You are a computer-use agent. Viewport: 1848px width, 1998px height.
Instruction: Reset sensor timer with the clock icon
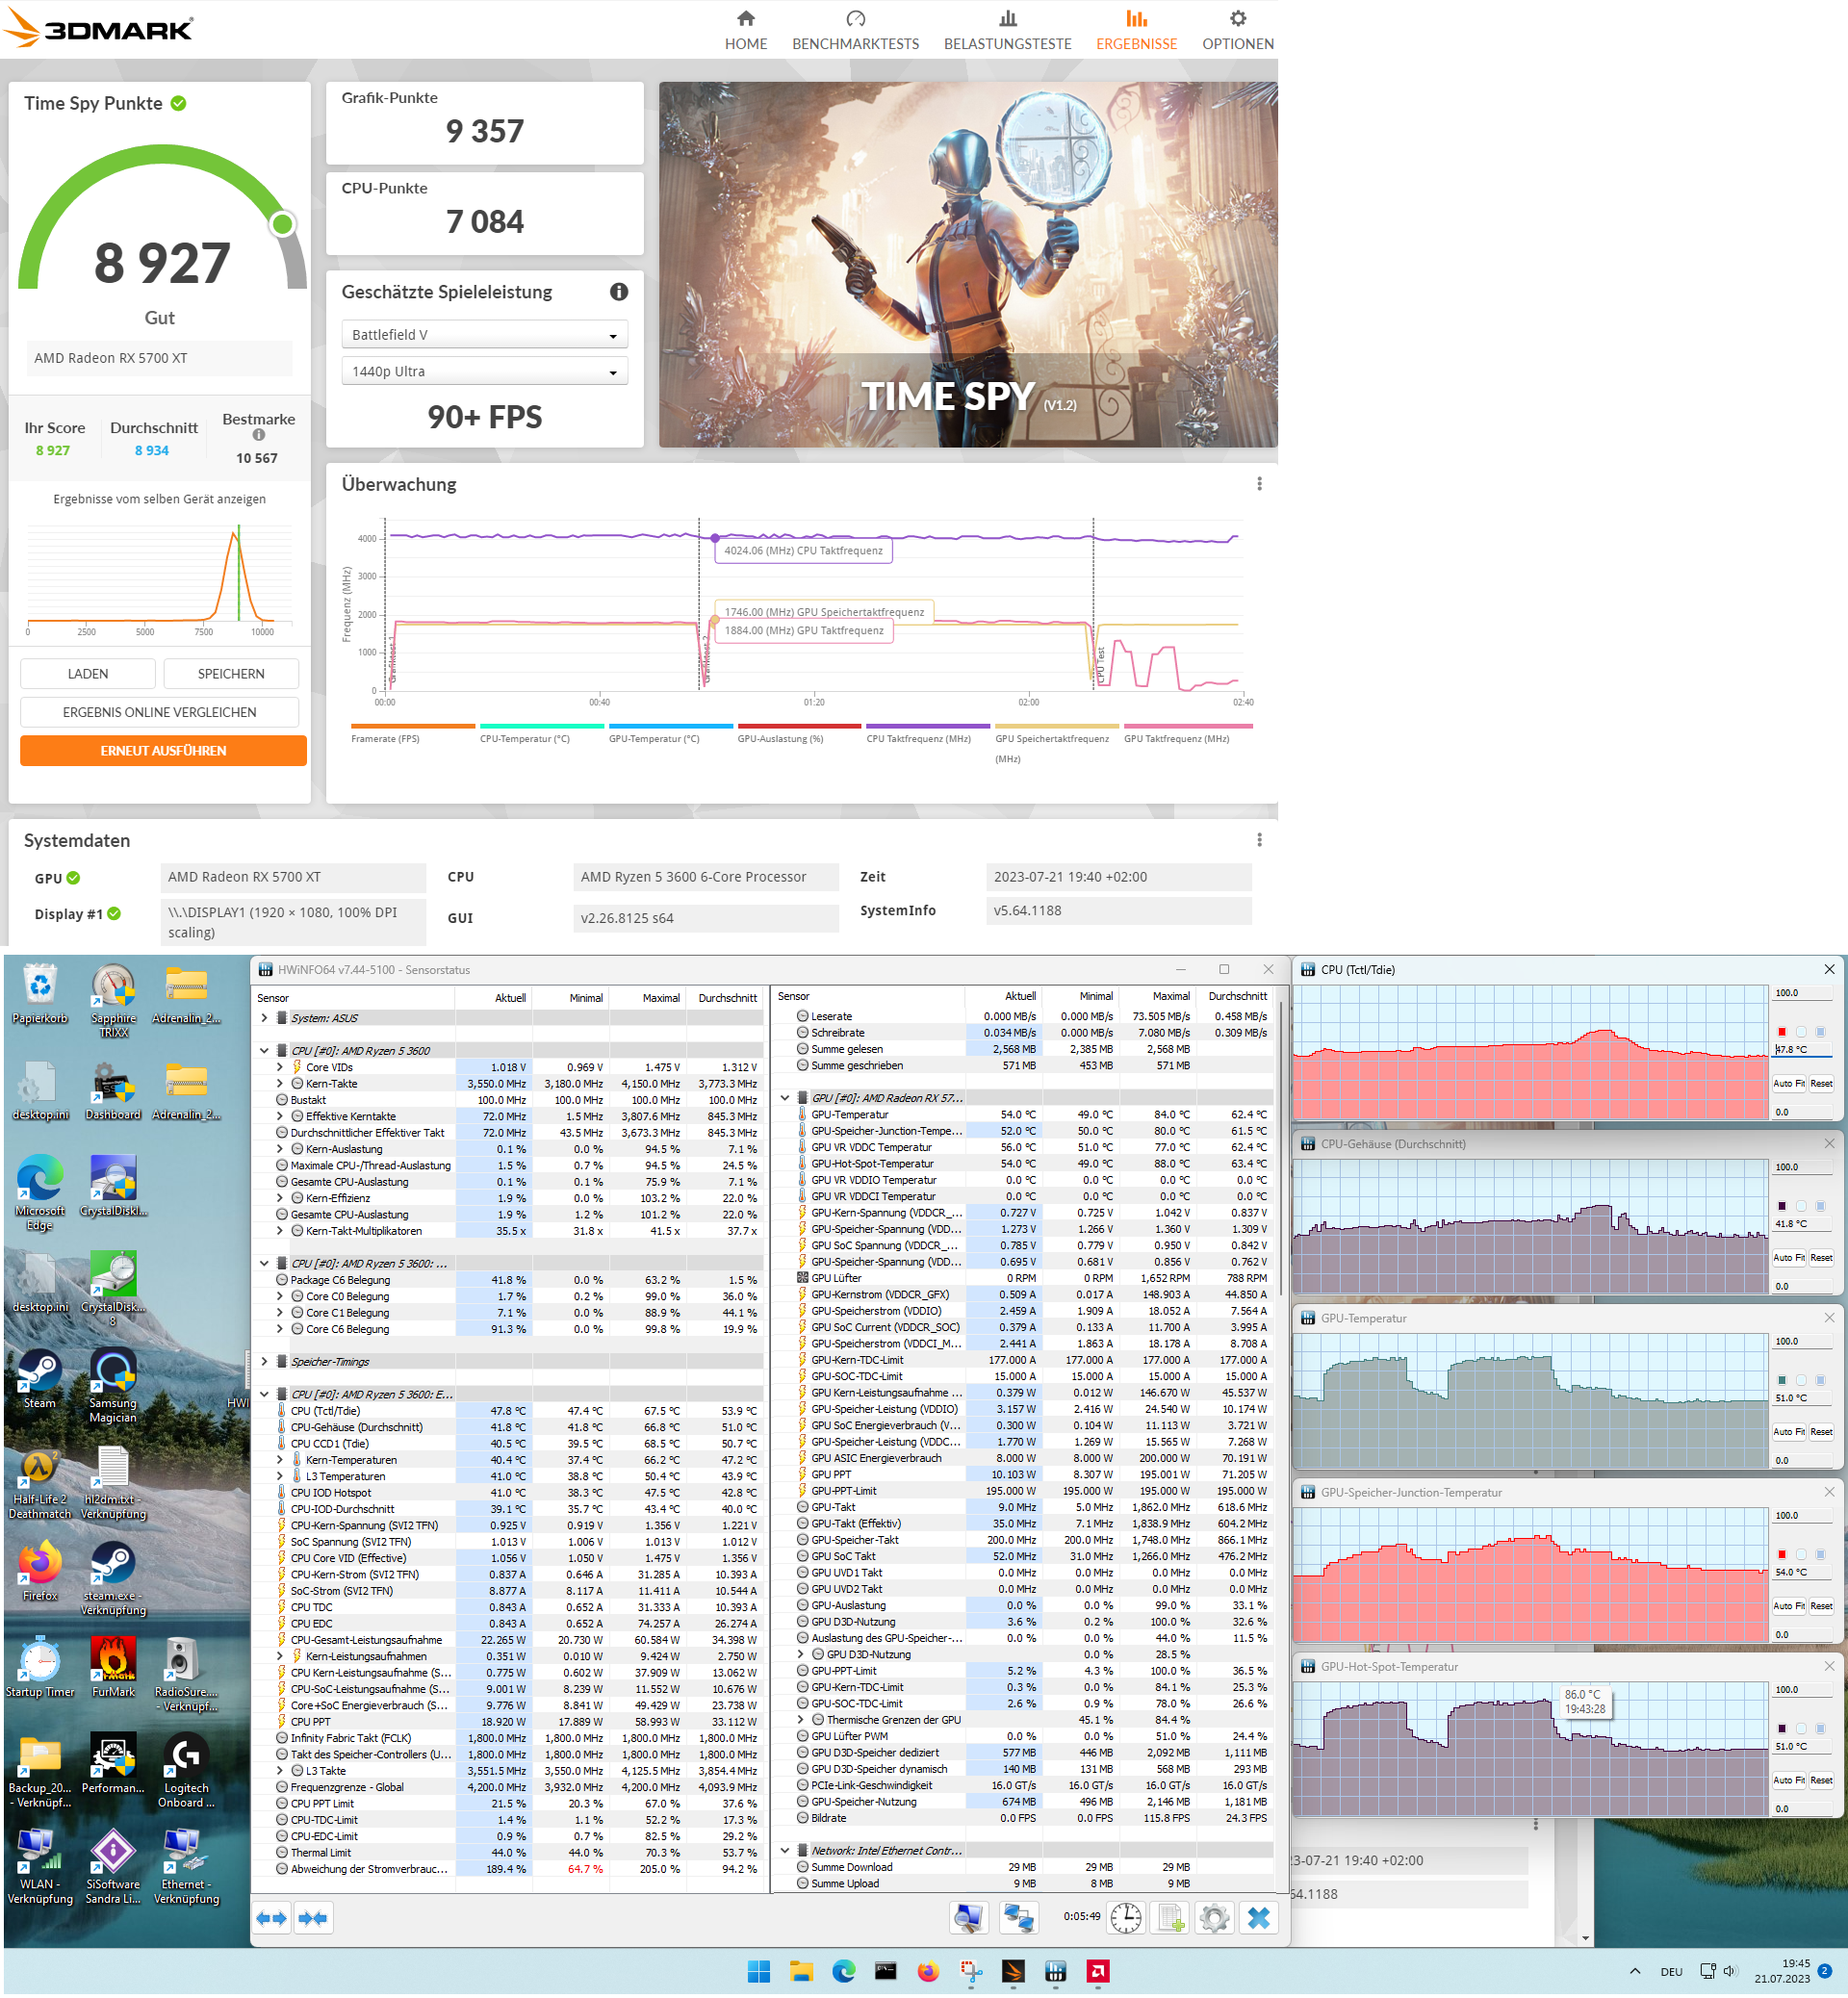pos(1126,1918)
